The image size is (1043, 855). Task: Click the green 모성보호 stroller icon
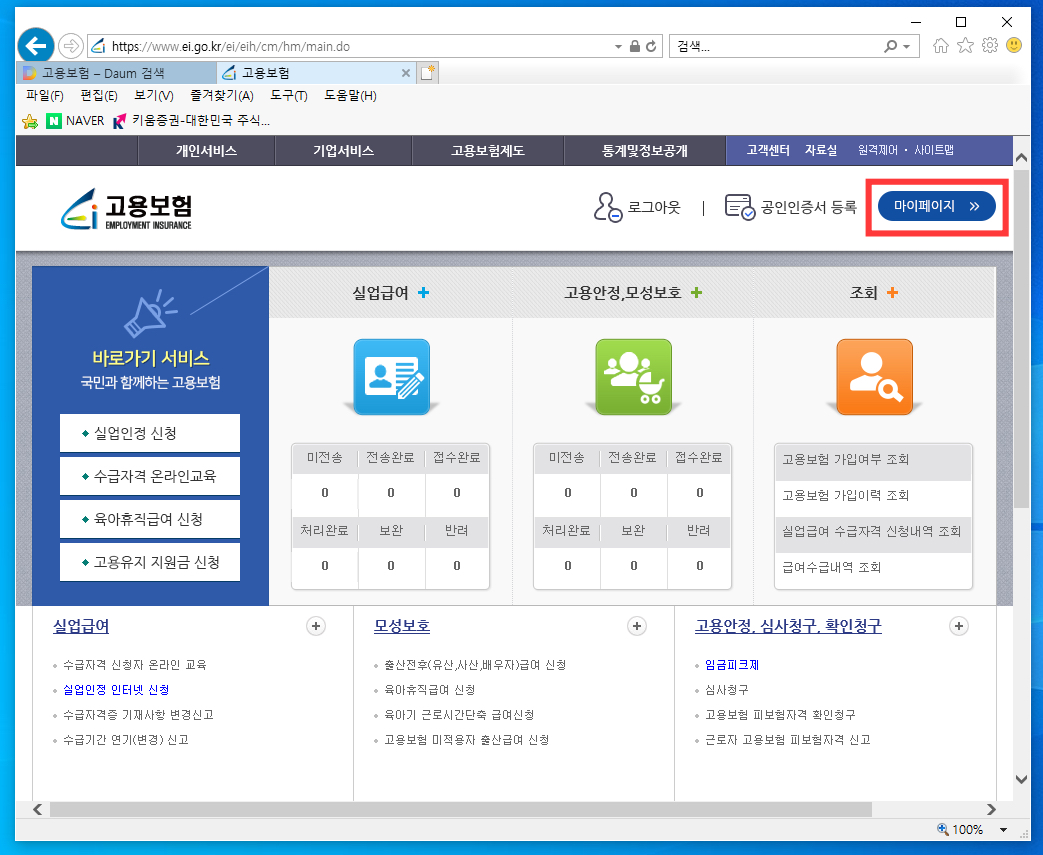pyautogui.click(x=633, y=377)
